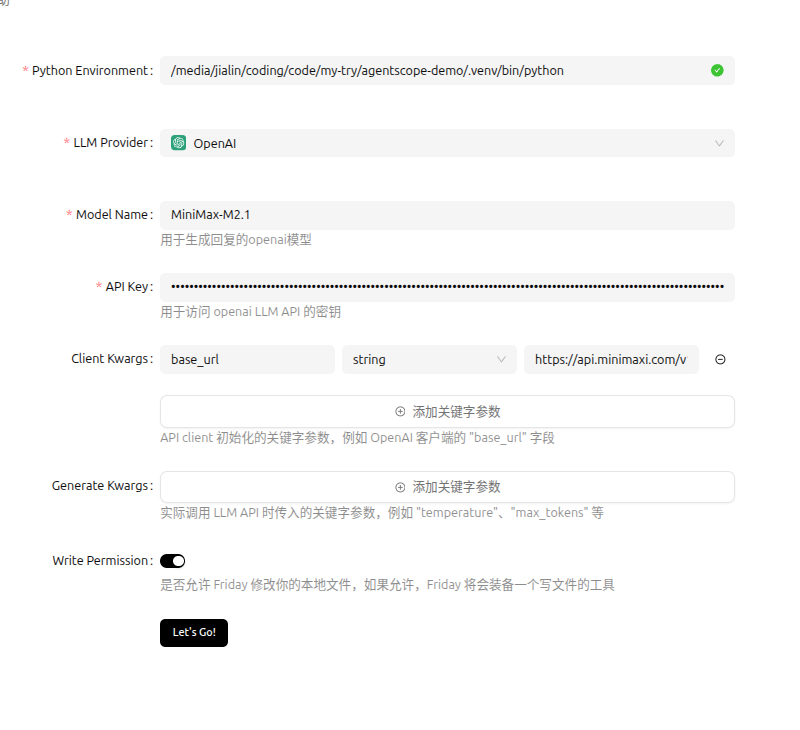Click into the masked API Key field
The width and height of the screenshot is (800, 730).
[x=447, y=287]
